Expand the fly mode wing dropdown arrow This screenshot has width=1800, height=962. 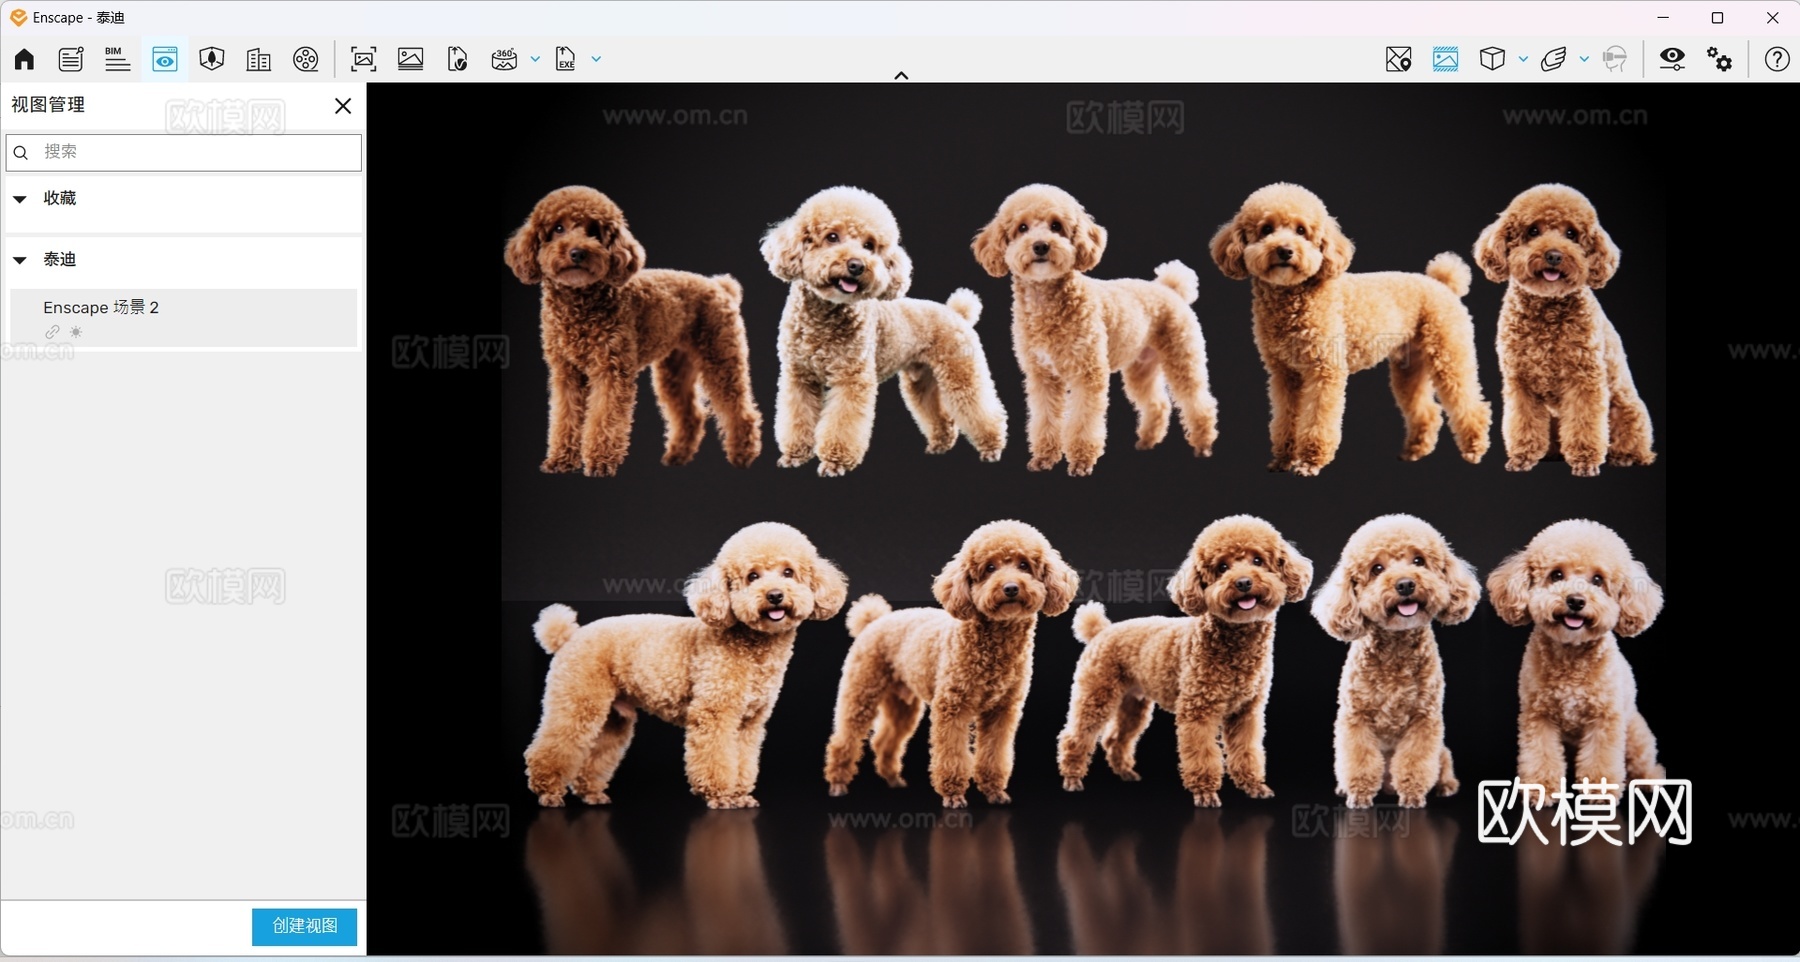(1584, 59)
